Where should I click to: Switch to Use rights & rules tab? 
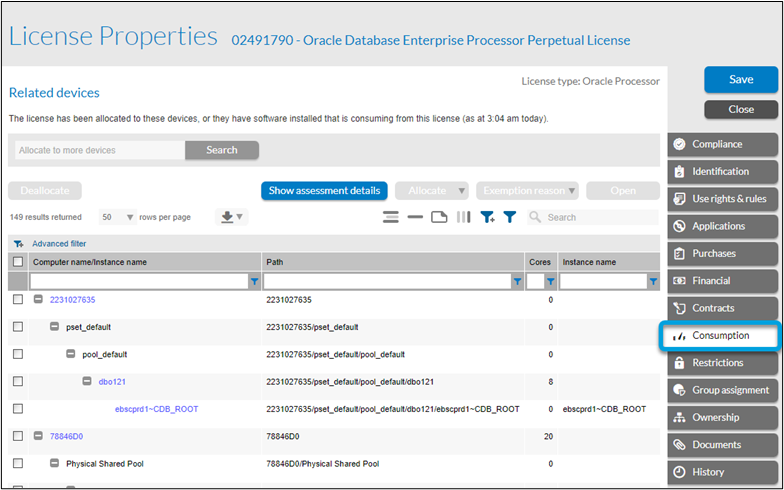click(x=722, y=199)
